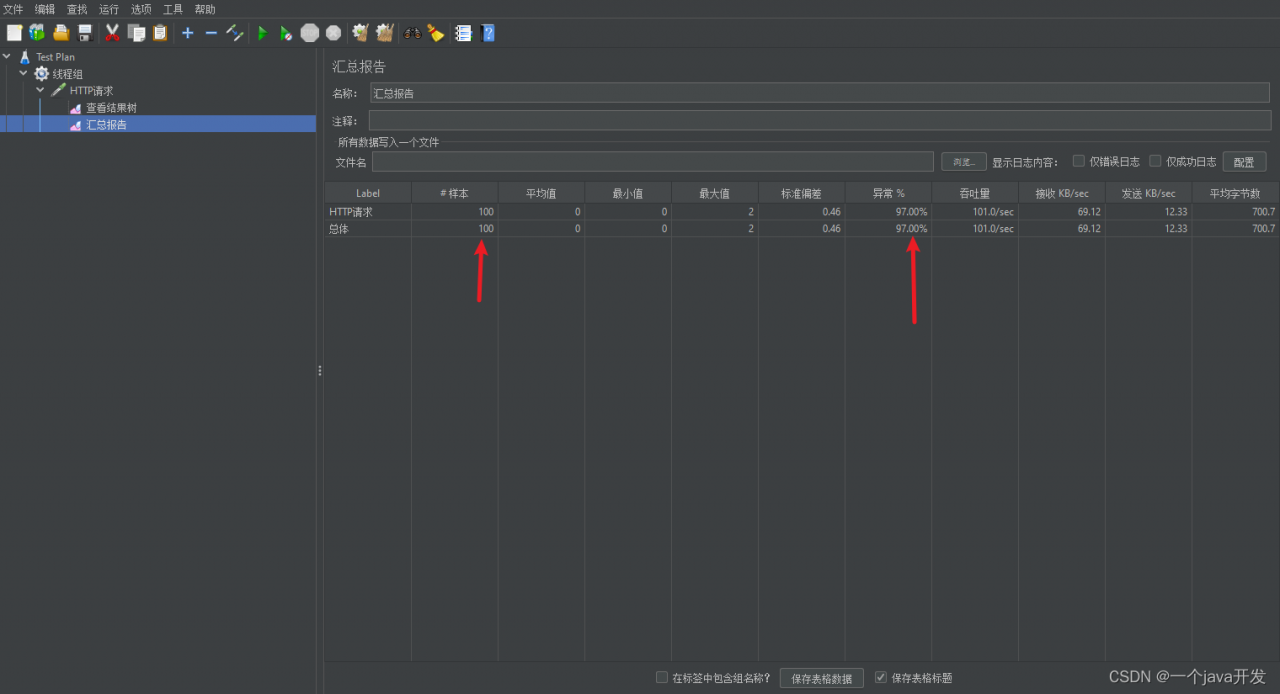This screenshot has height=694, width=1280.
Task: Open the 选项 menu
Action: click(x=141, y=9)
